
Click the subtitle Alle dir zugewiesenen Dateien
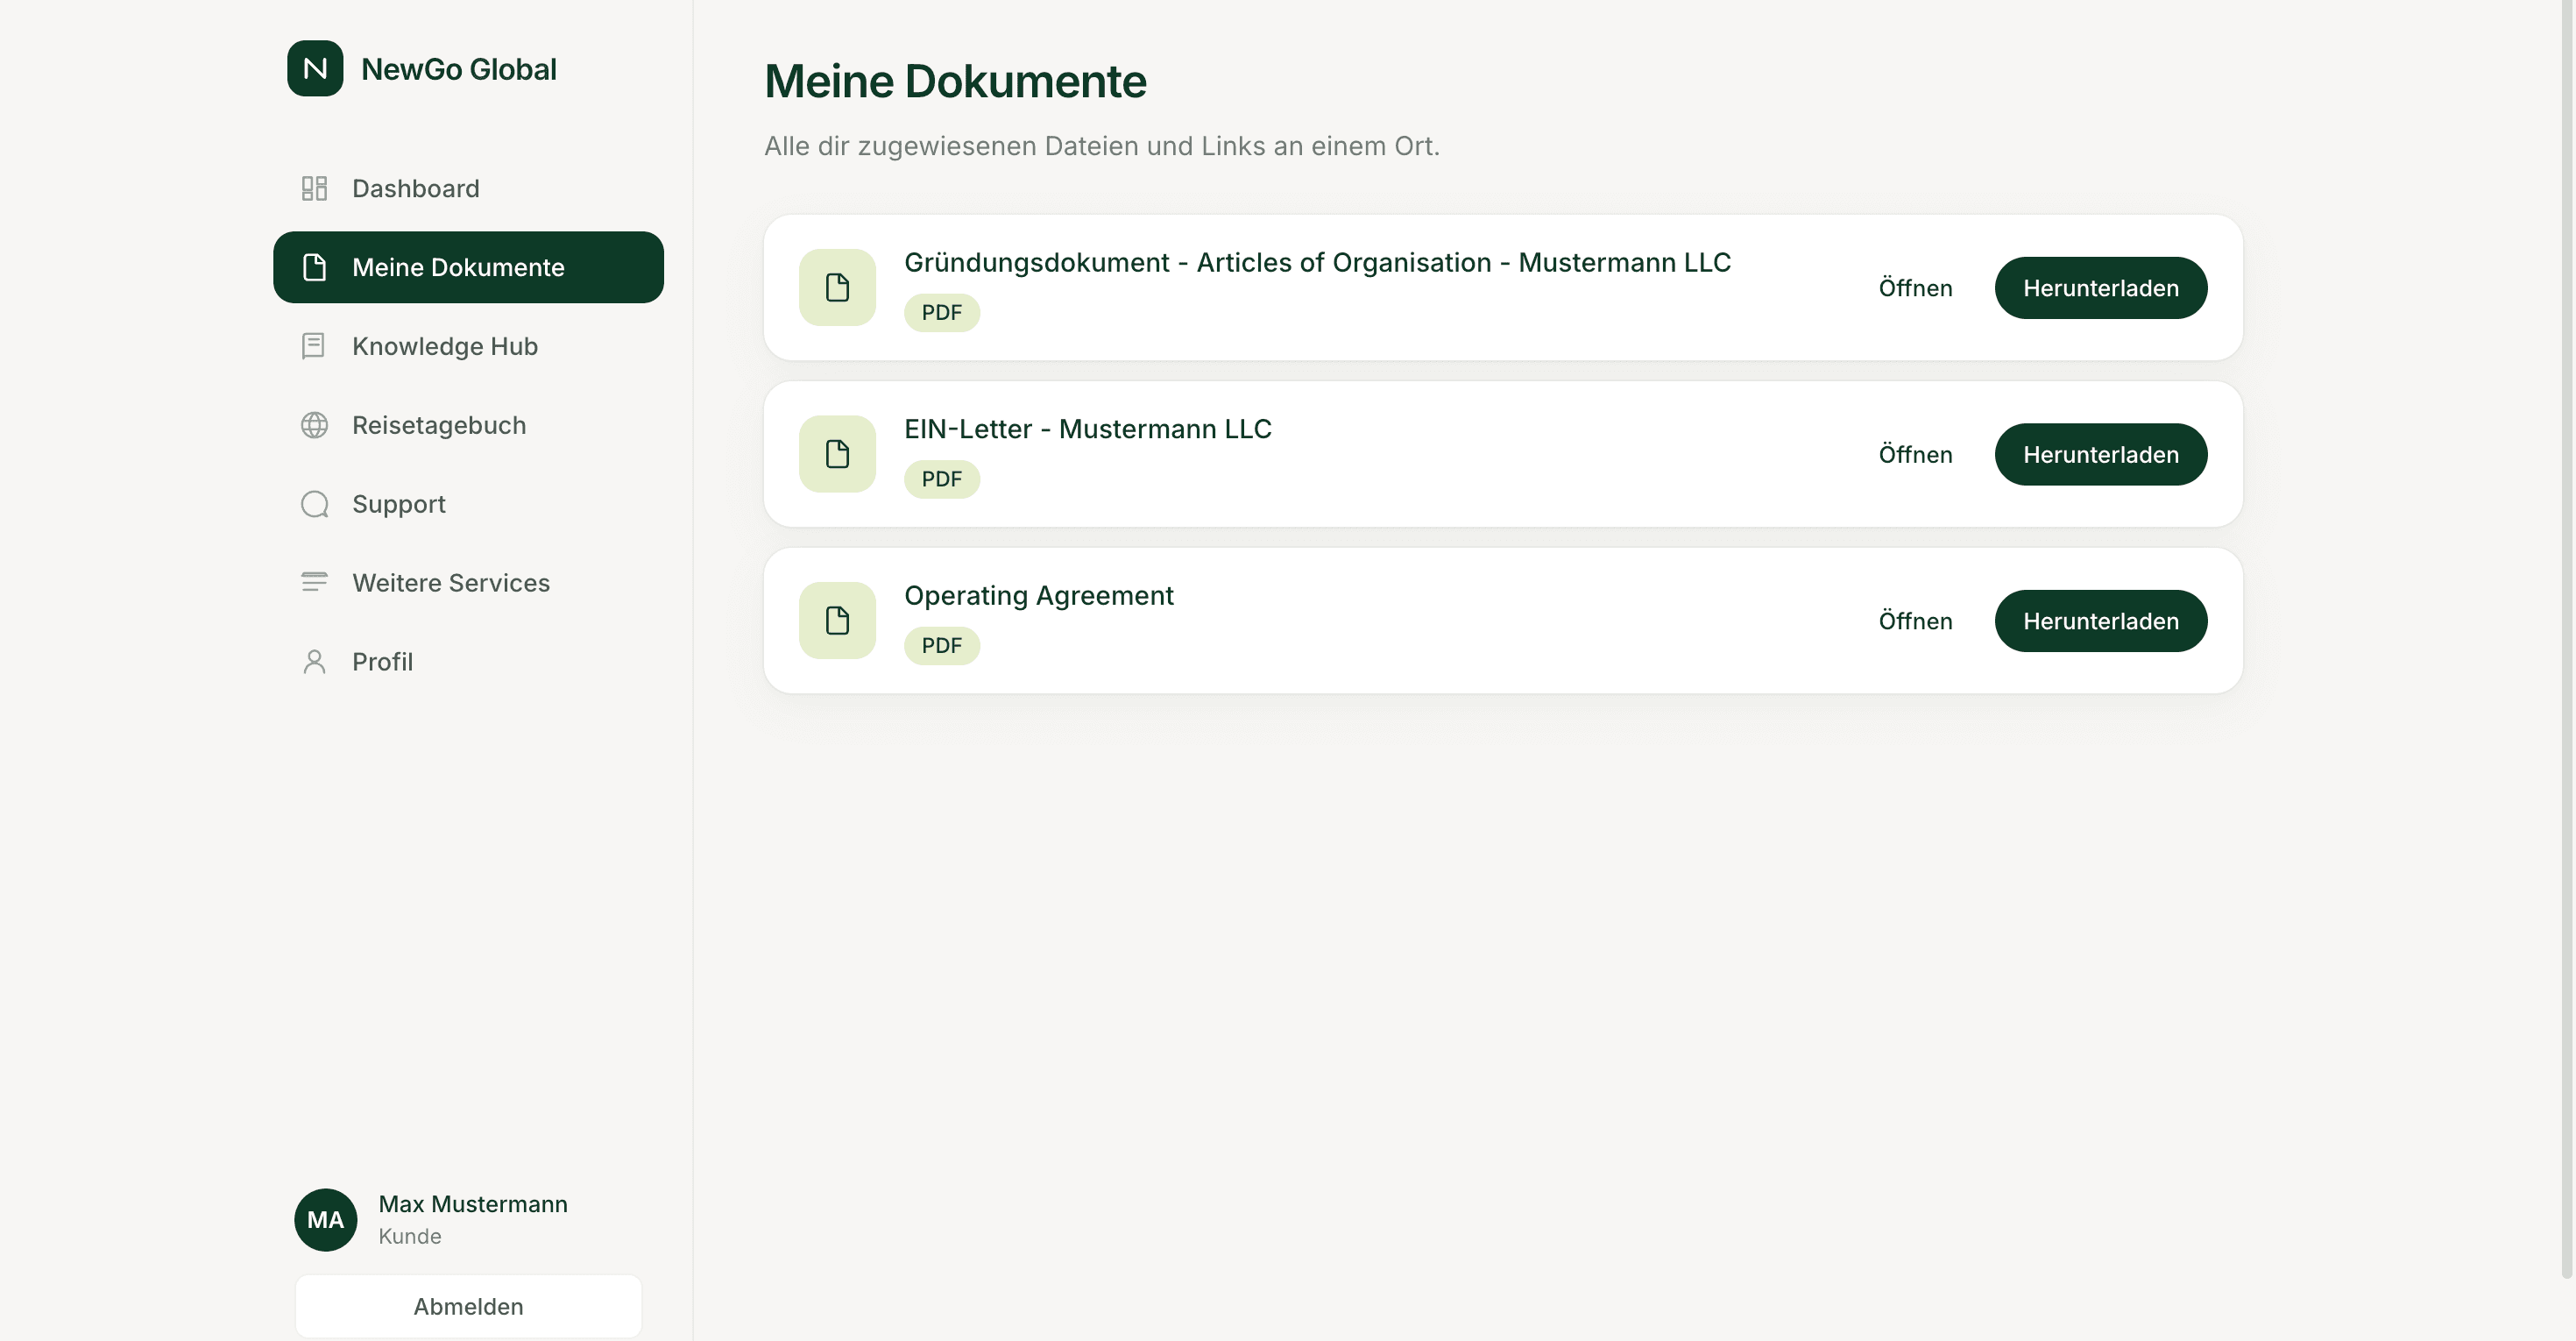point(1102,146)
